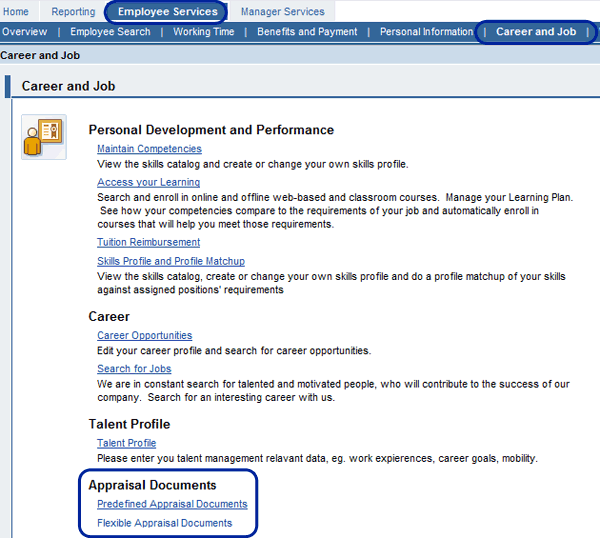This screenshot has width=600, height=538.
Task: Navigate to Employee Search
Action: 110,32
